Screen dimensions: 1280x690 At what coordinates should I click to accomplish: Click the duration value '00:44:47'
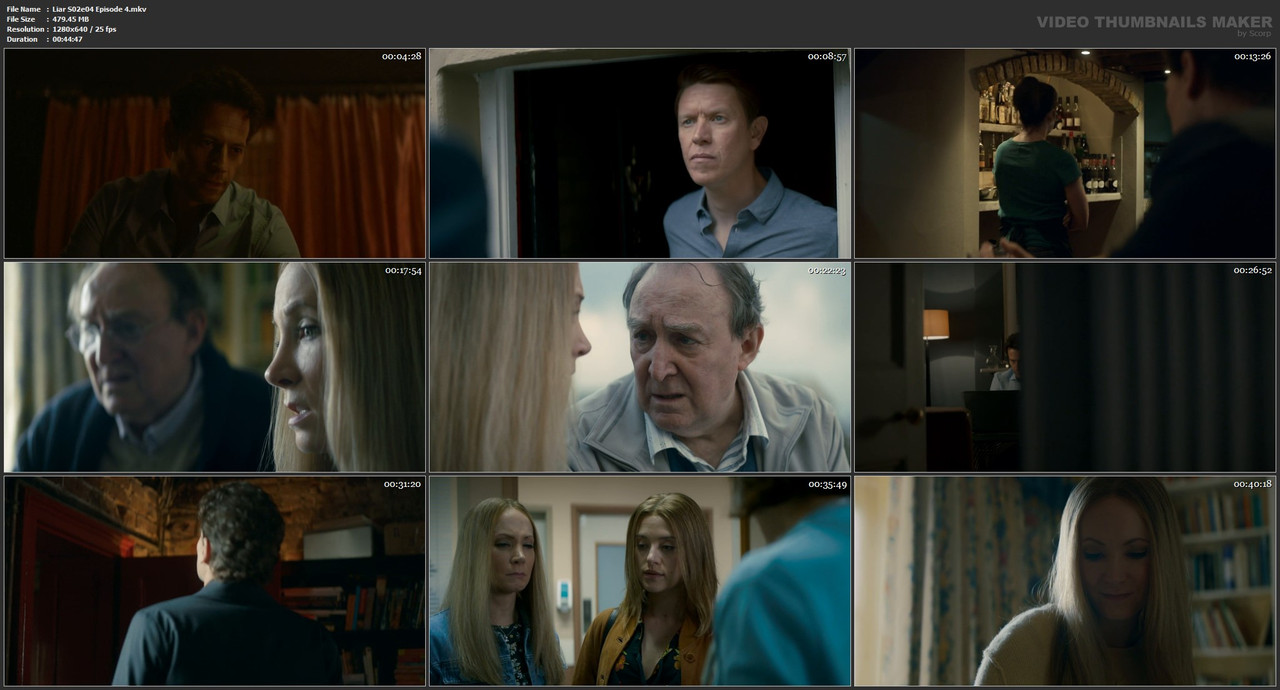point(69,39)
